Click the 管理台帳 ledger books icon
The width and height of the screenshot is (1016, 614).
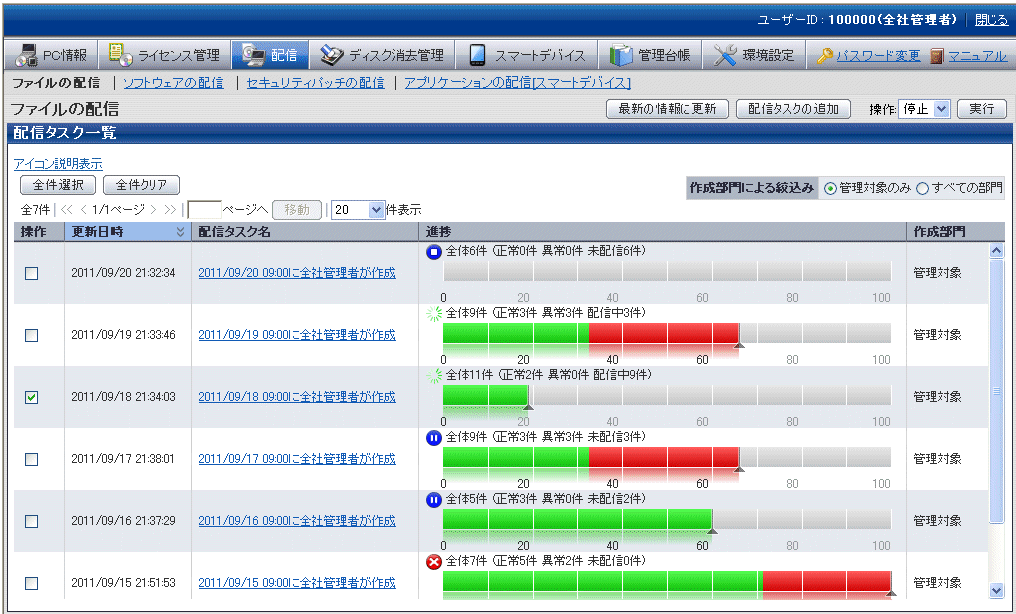[x=621, y=55]
